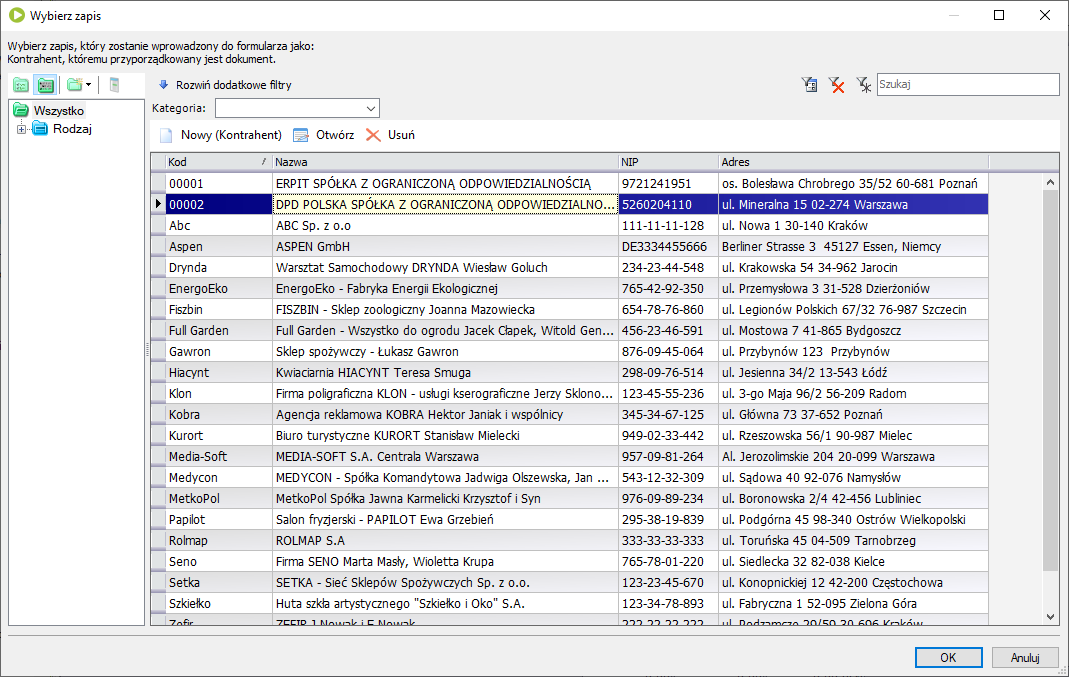Click the highlighted green folder tree toolbar icon

click(x=46, y=85)
